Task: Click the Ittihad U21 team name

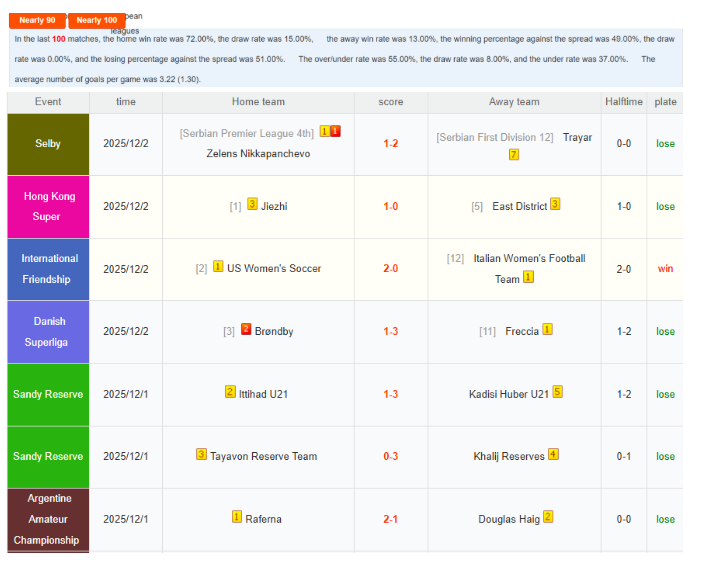Action: (263, 394)
